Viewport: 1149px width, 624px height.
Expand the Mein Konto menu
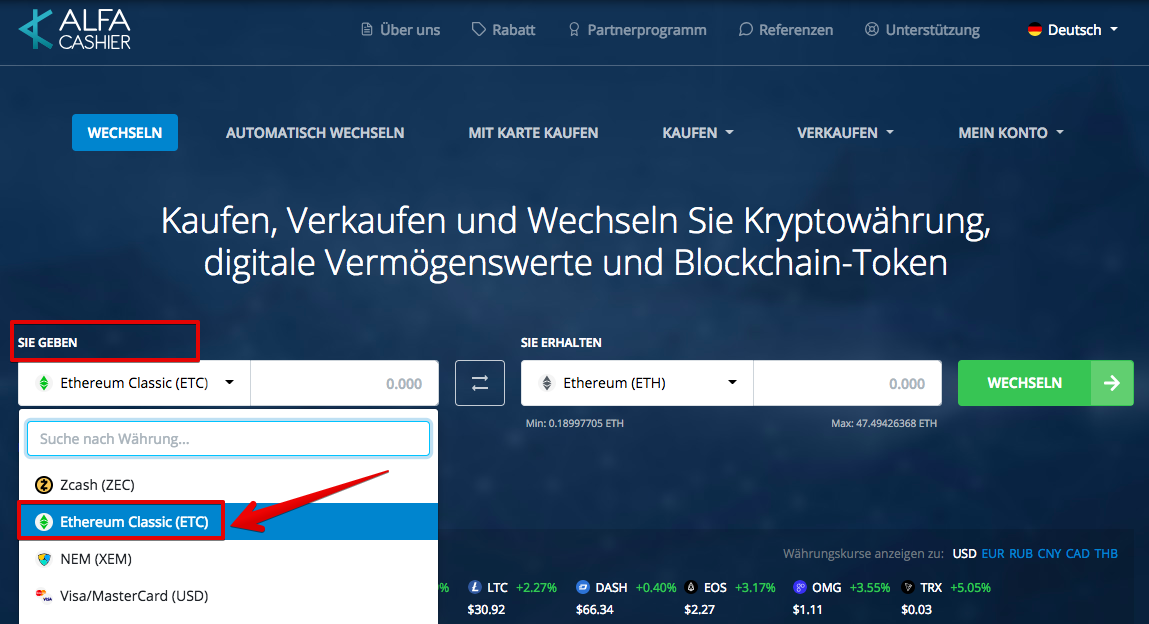(x=1011, y=133)
